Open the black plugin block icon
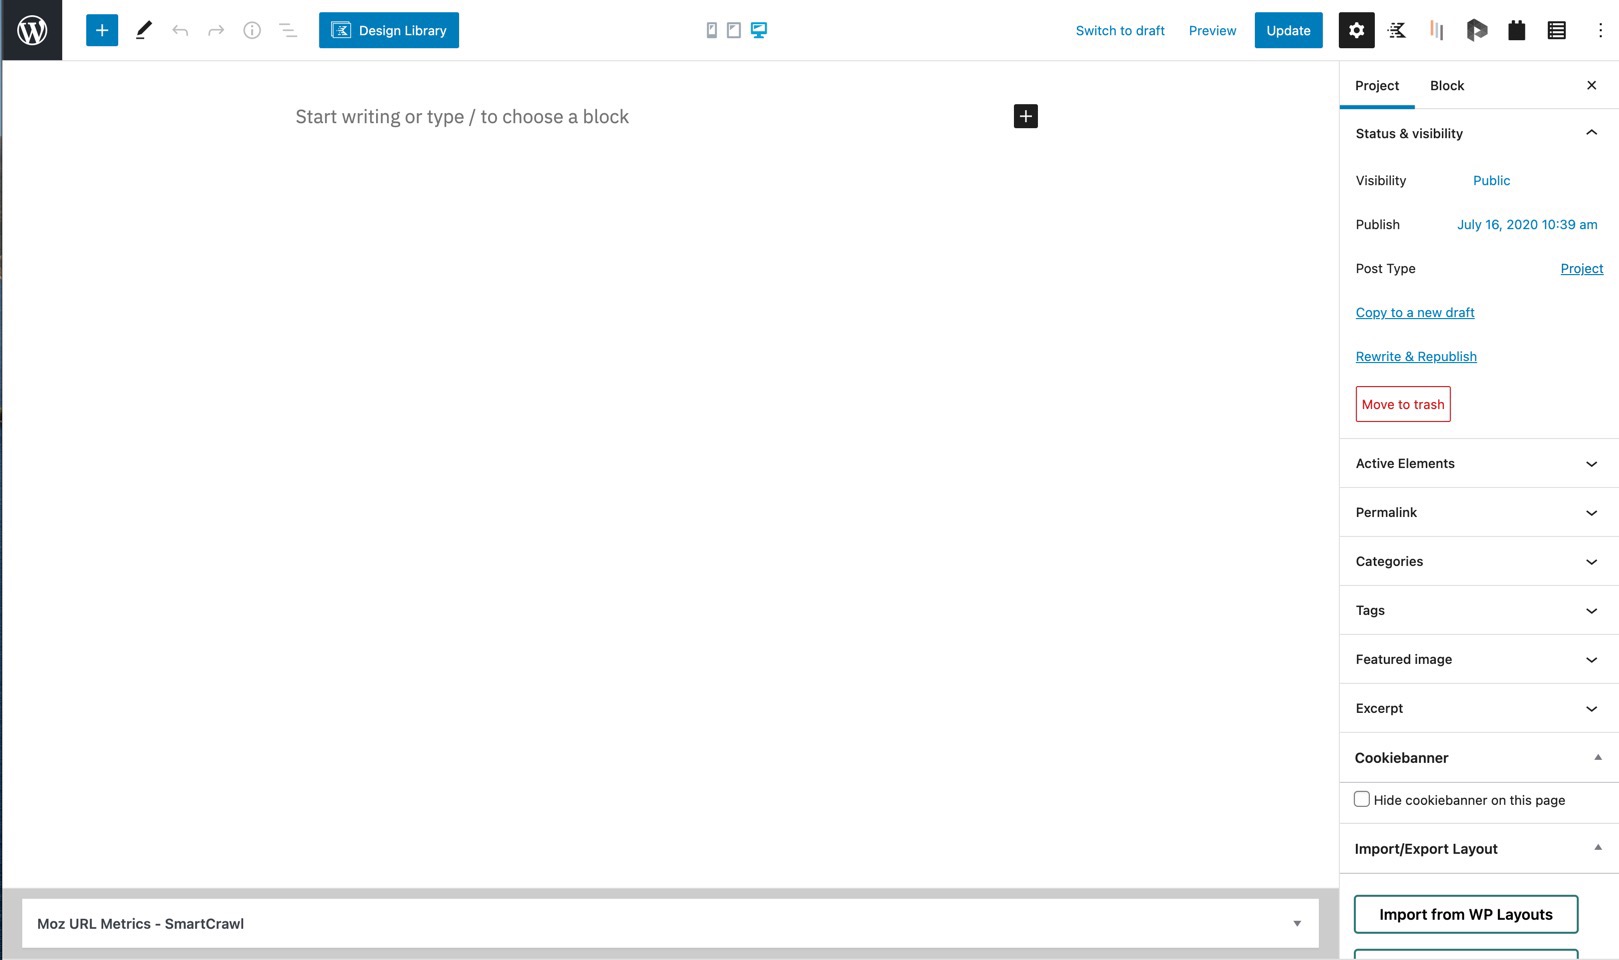Screen dimensions: 1619x960 click(x=1517, y=30)
